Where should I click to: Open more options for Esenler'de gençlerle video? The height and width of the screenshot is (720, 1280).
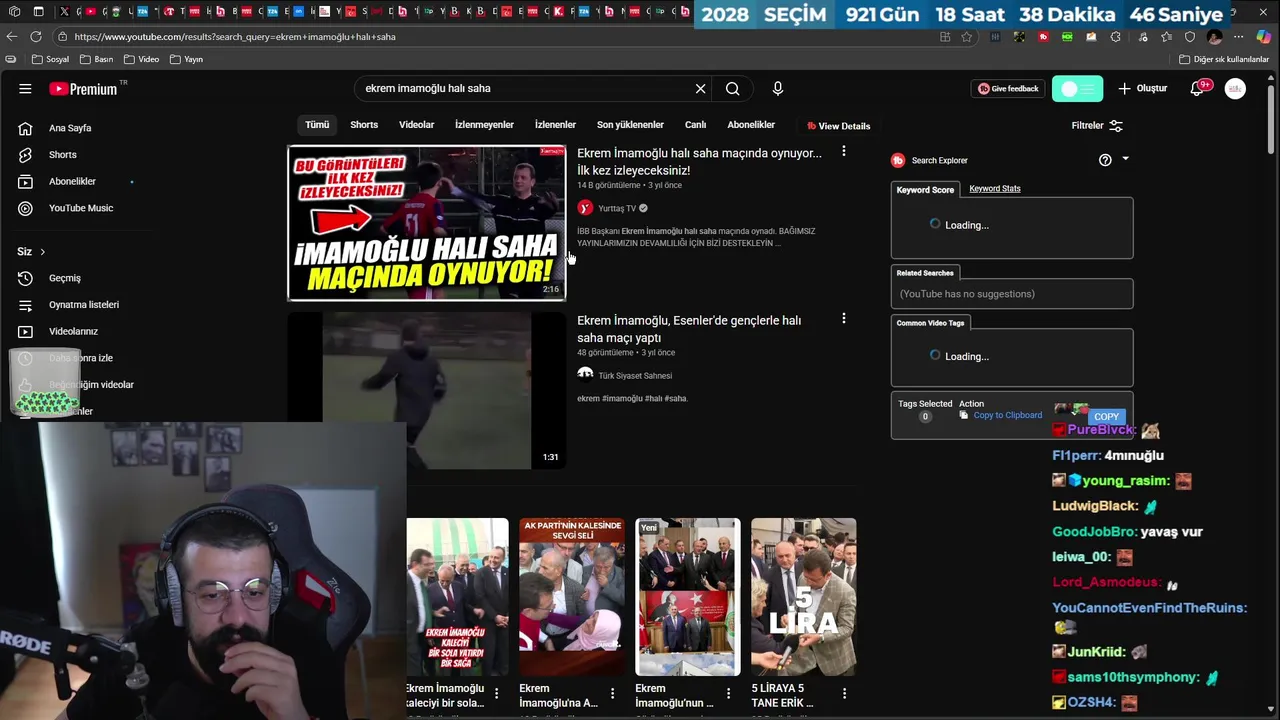click(844, 319)
